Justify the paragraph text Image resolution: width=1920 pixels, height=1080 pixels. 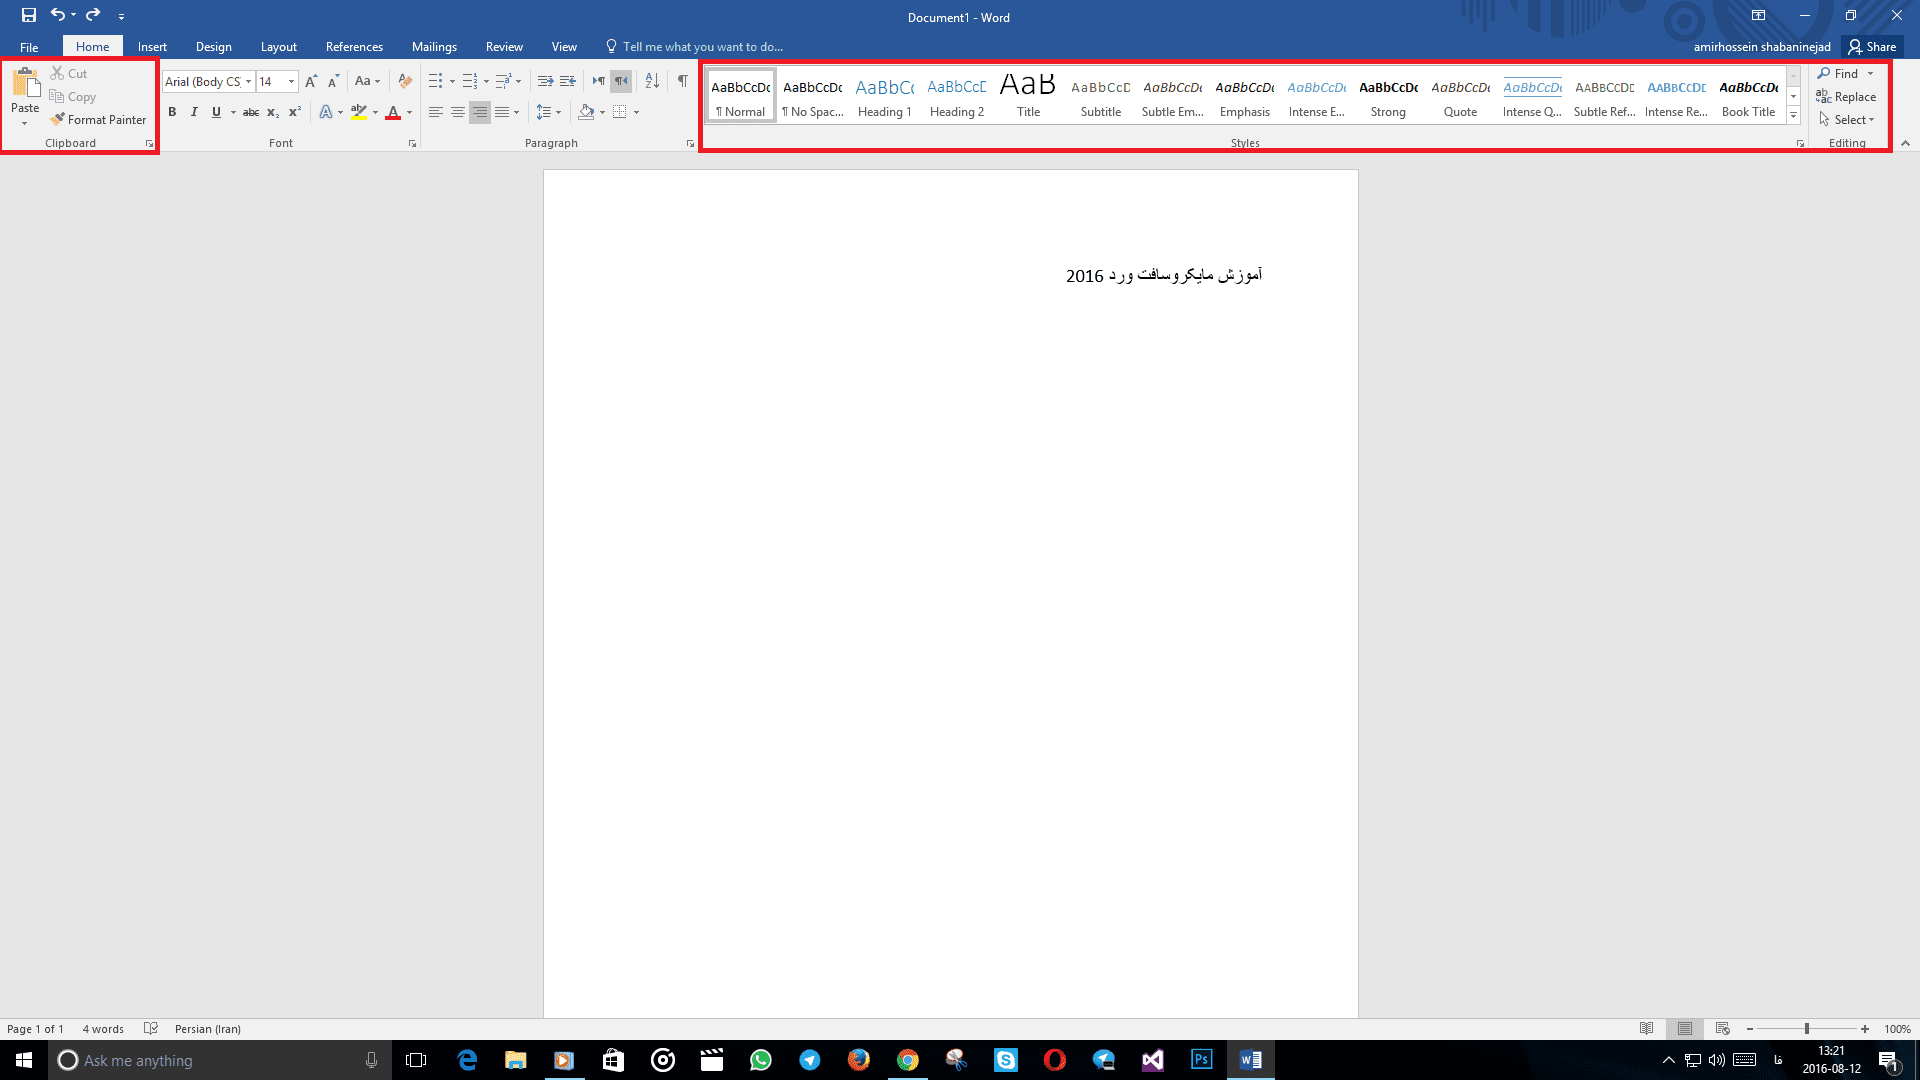[502, 112]
